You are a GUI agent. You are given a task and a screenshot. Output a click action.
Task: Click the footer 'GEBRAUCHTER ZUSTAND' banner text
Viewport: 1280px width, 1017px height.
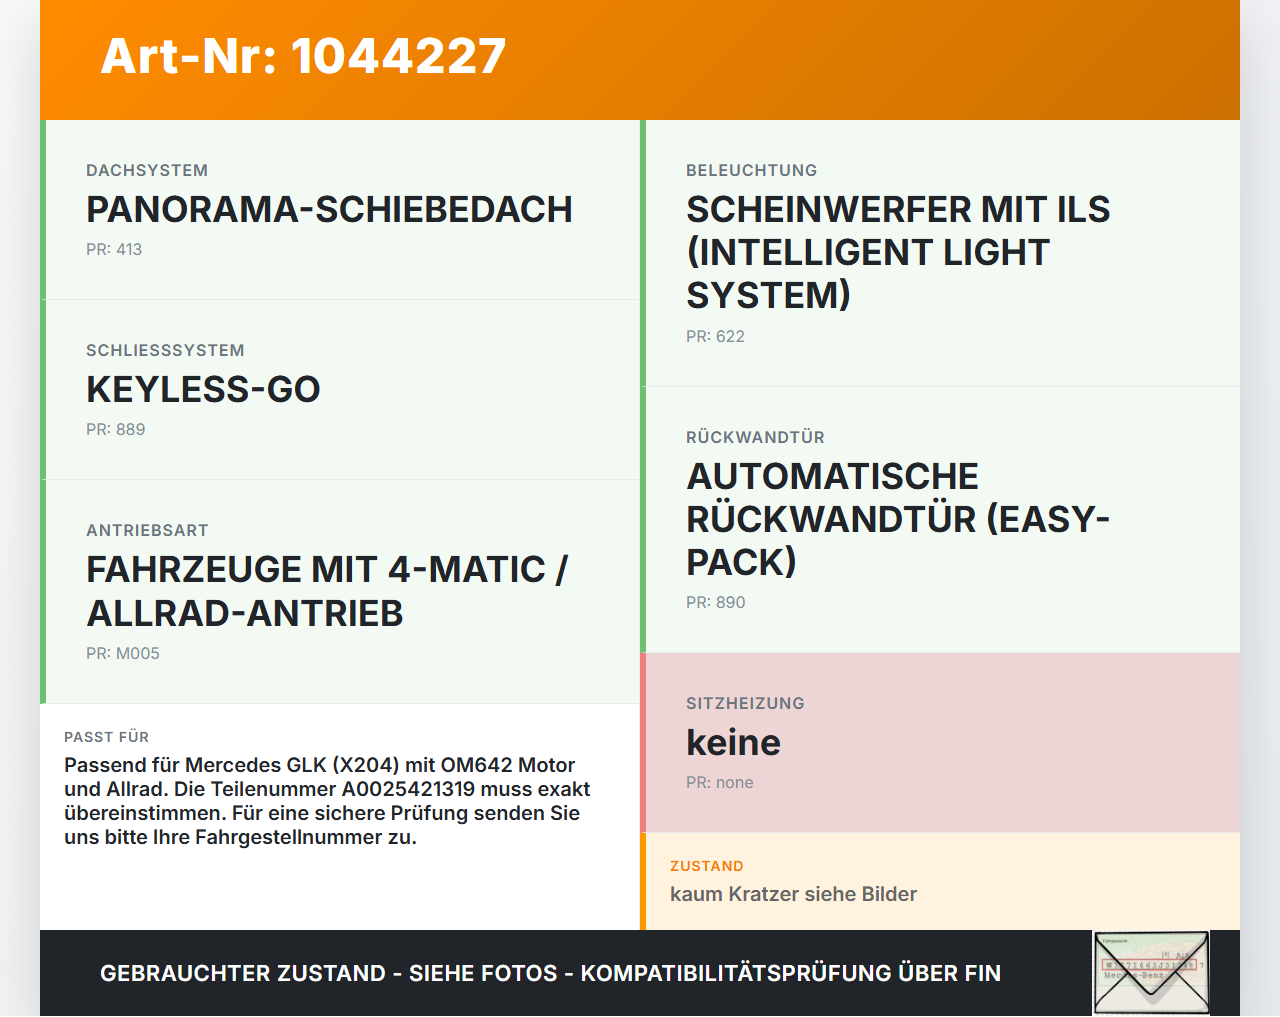click(x=550, y=973)
